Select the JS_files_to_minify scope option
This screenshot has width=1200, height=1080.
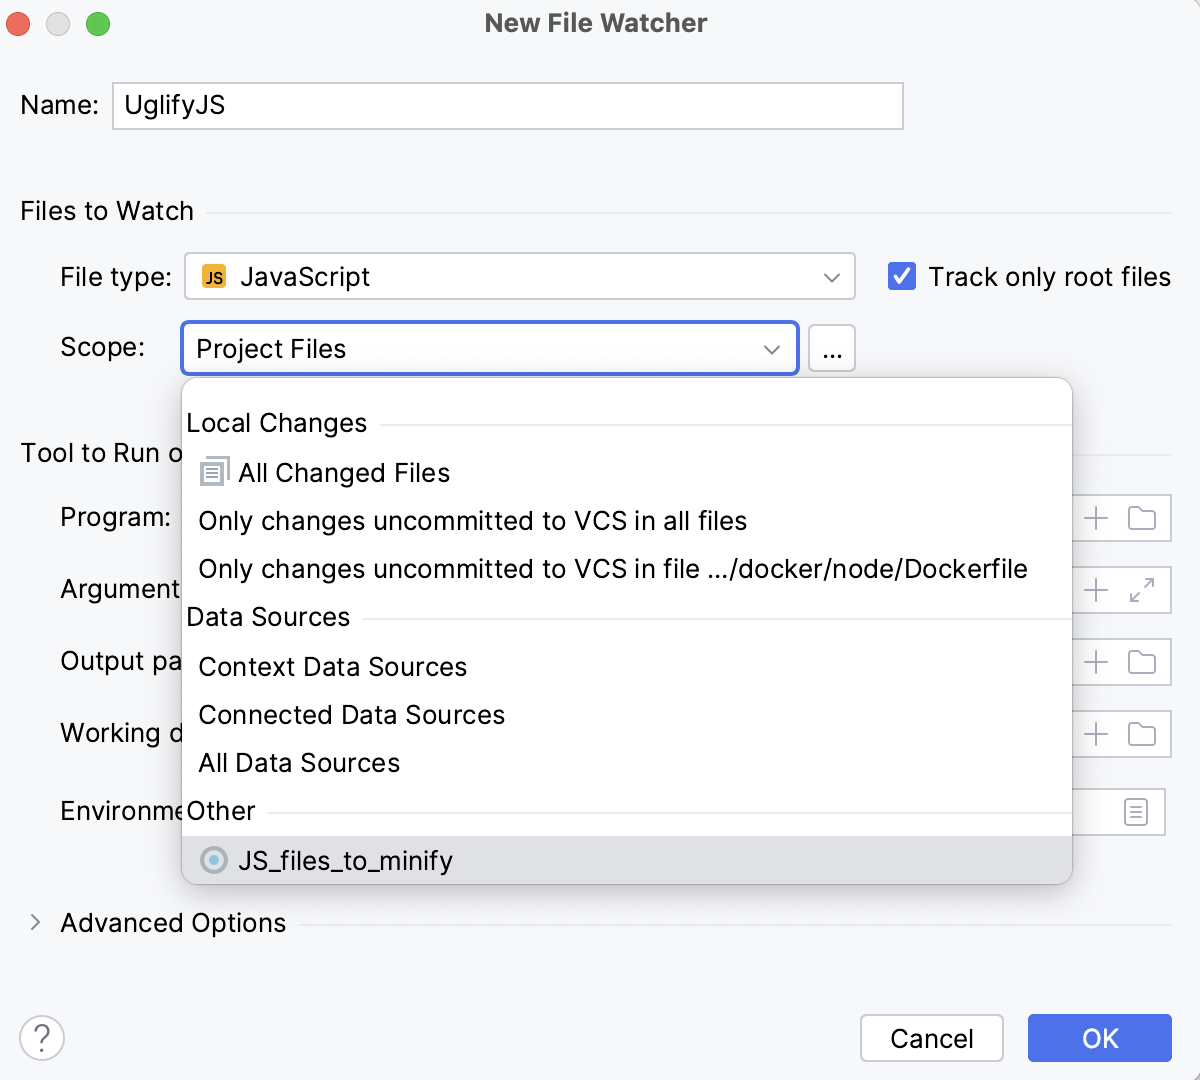click(x=345, y=861)
